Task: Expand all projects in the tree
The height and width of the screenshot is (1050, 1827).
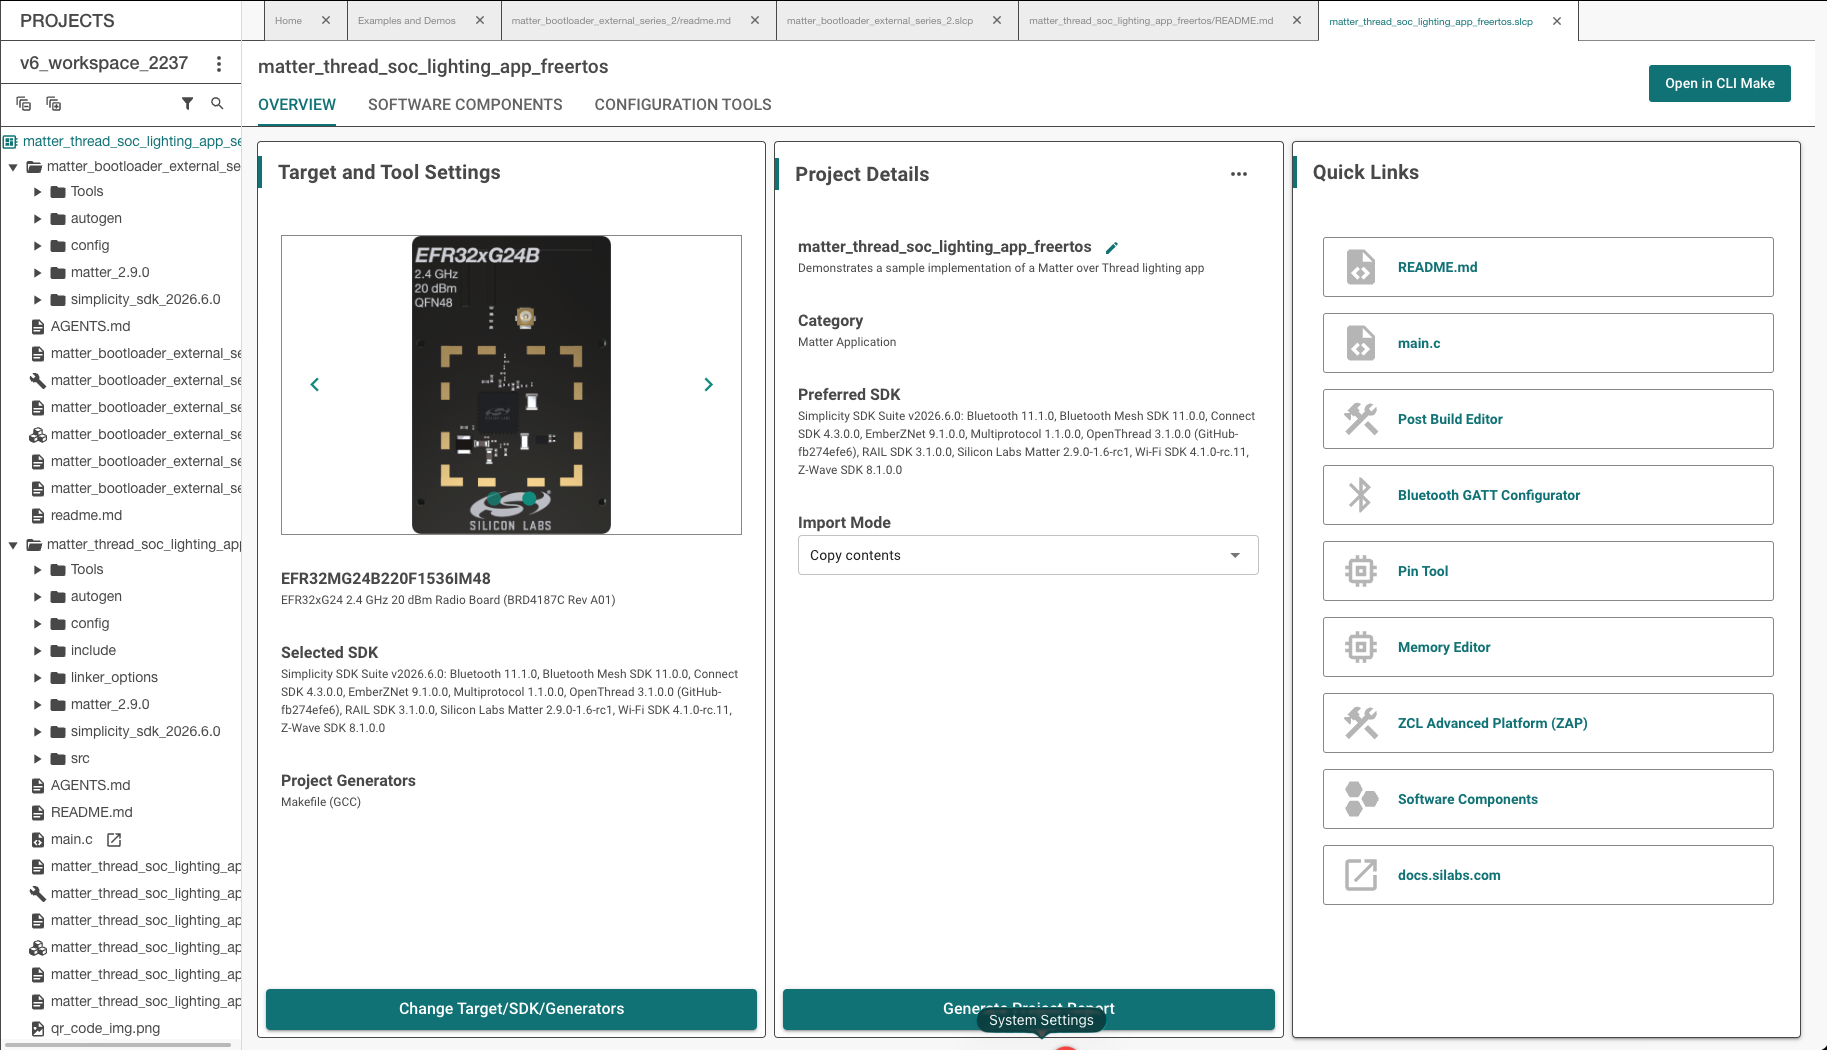Action: tap(54, 103)
